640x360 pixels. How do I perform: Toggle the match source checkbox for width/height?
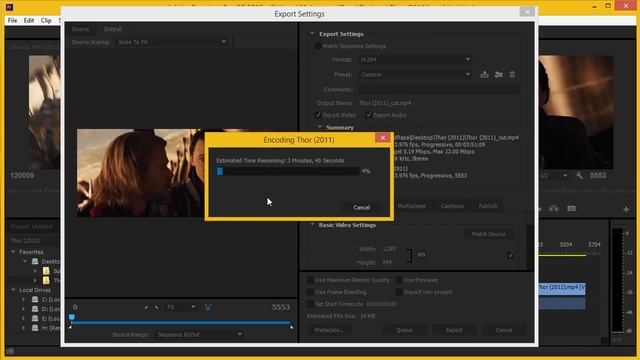[510, 255]
